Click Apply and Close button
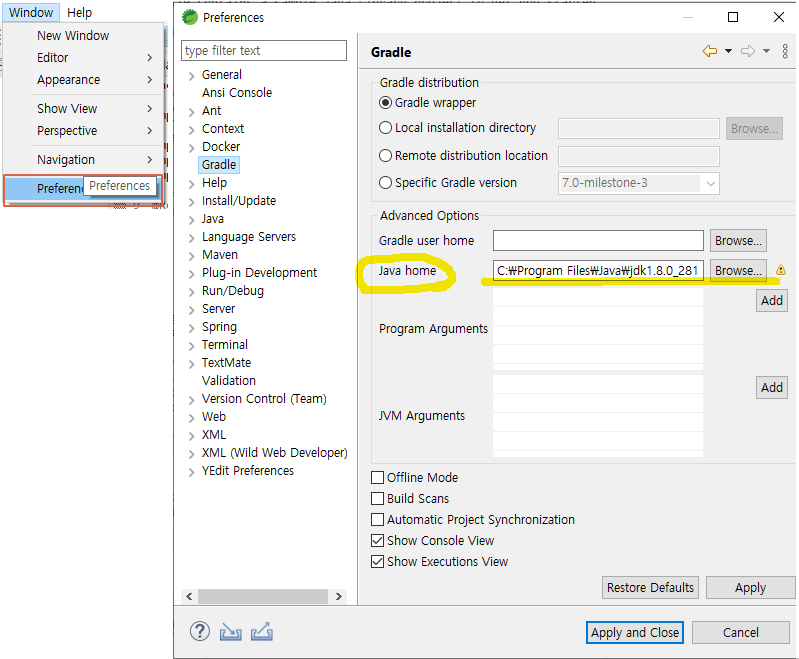 634,632
